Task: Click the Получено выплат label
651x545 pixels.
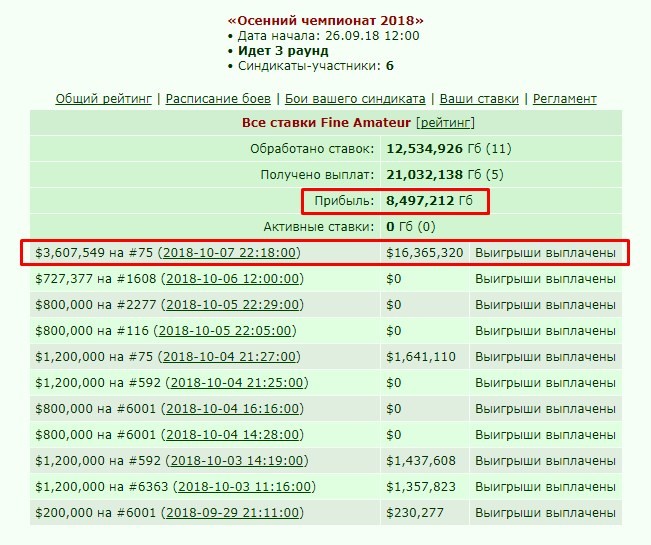Action: (x=317, y=175)
